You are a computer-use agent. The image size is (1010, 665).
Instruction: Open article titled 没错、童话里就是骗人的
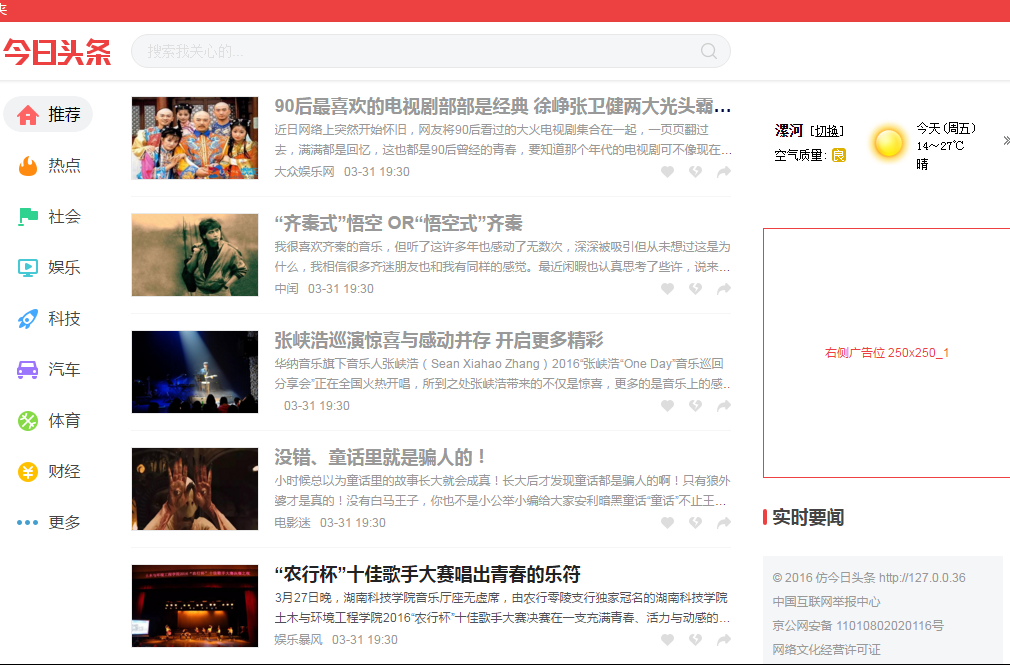(x=381, y=457)
